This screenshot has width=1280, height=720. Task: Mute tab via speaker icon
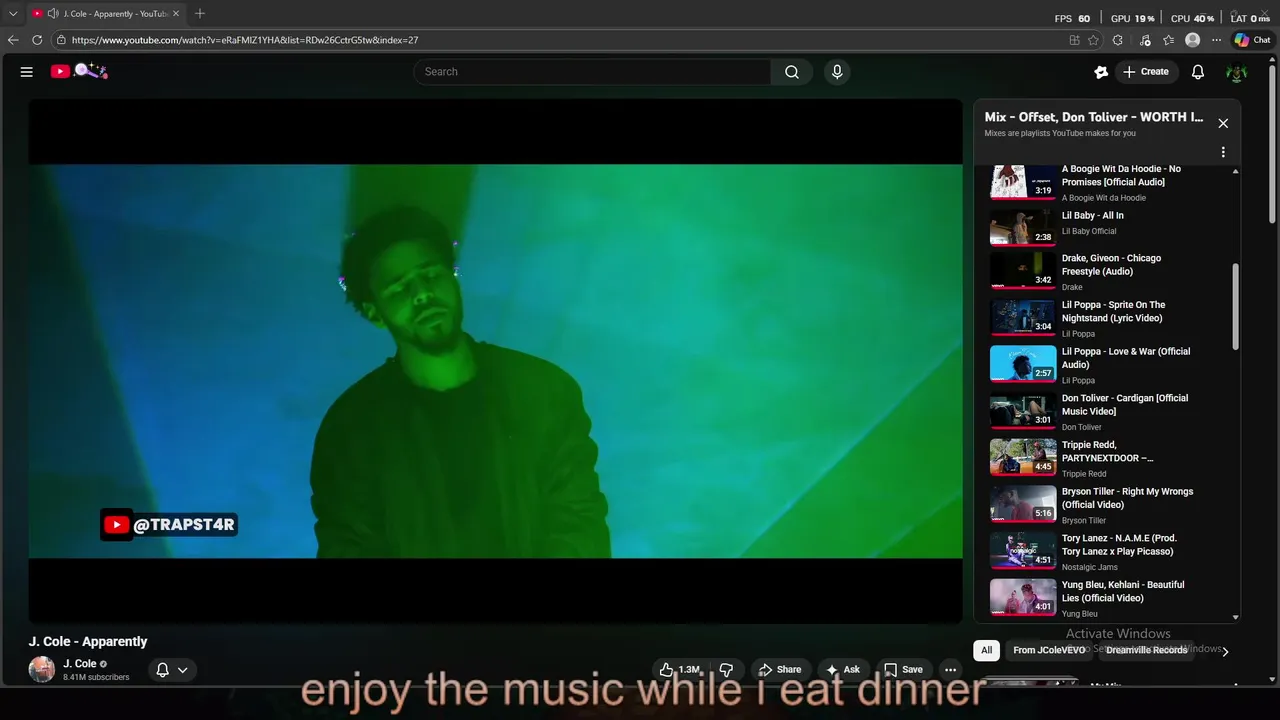pos(52,14)
